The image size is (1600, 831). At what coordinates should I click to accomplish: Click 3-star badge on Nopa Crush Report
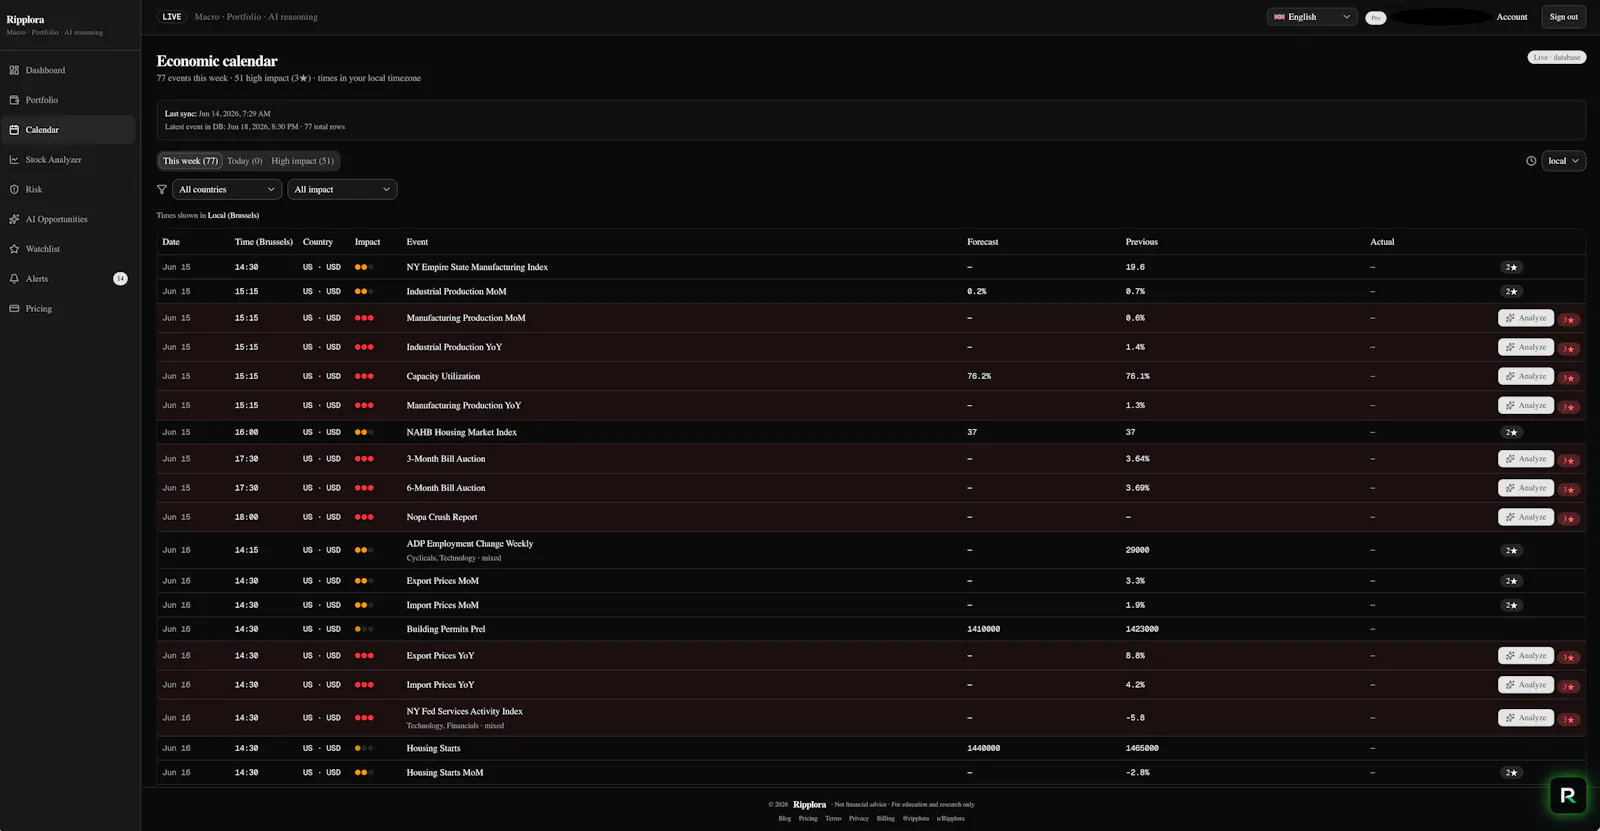[1569, 519]
